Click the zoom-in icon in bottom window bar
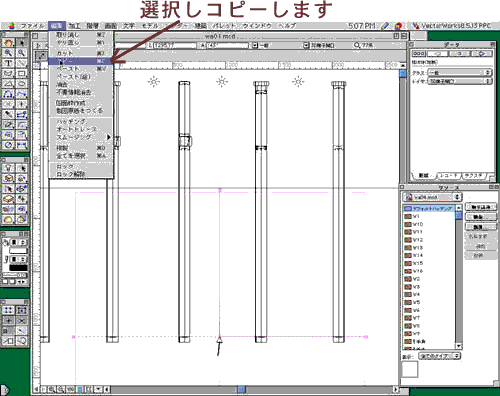Image resolution: width=500 pixels, height=396 pixels. [52, 389]
